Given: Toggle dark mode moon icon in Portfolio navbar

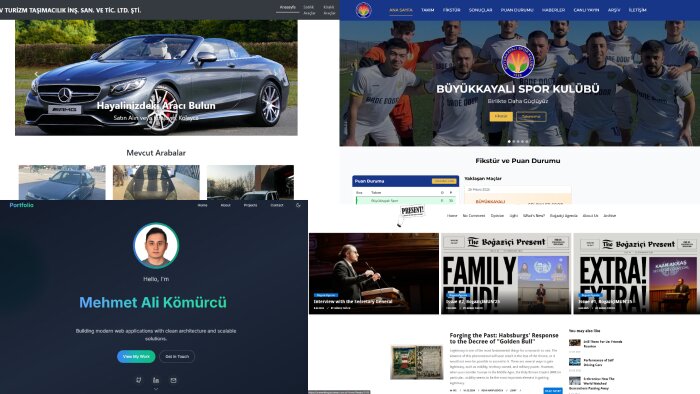Looking at the screenshot, I should coord(298,205).
